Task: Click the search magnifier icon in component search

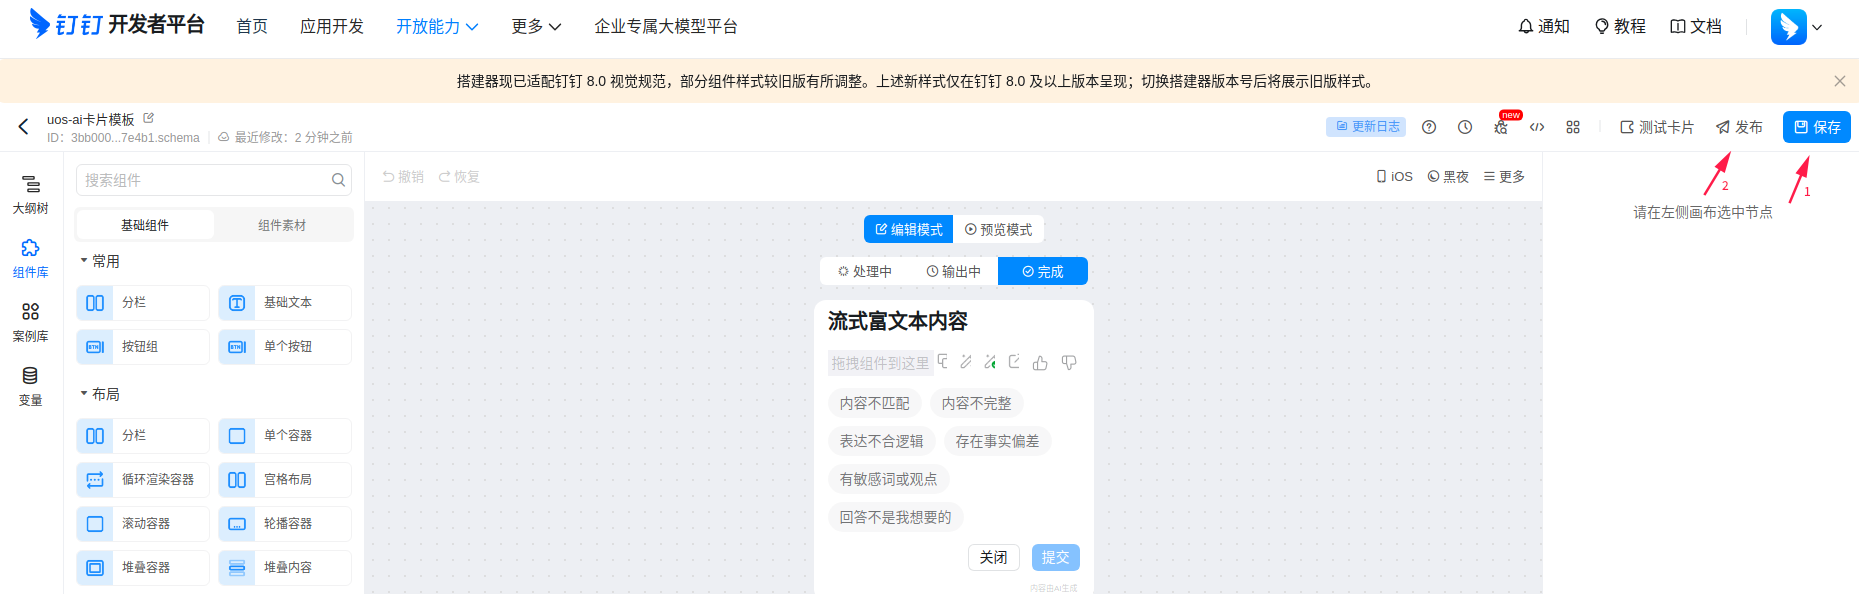Action: point(338,180)
